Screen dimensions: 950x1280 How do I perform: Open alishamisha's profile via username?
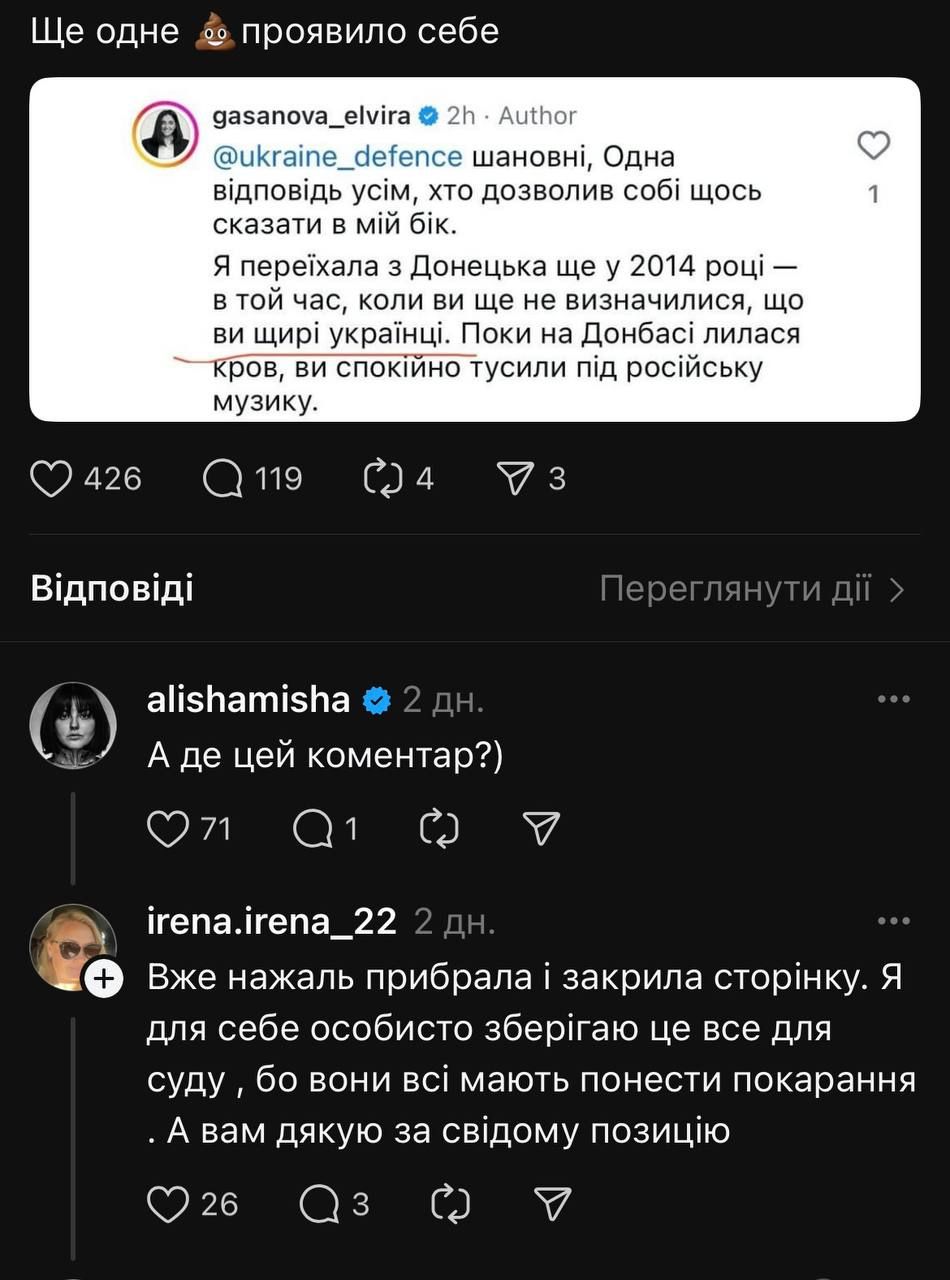[x=248, y=700]
